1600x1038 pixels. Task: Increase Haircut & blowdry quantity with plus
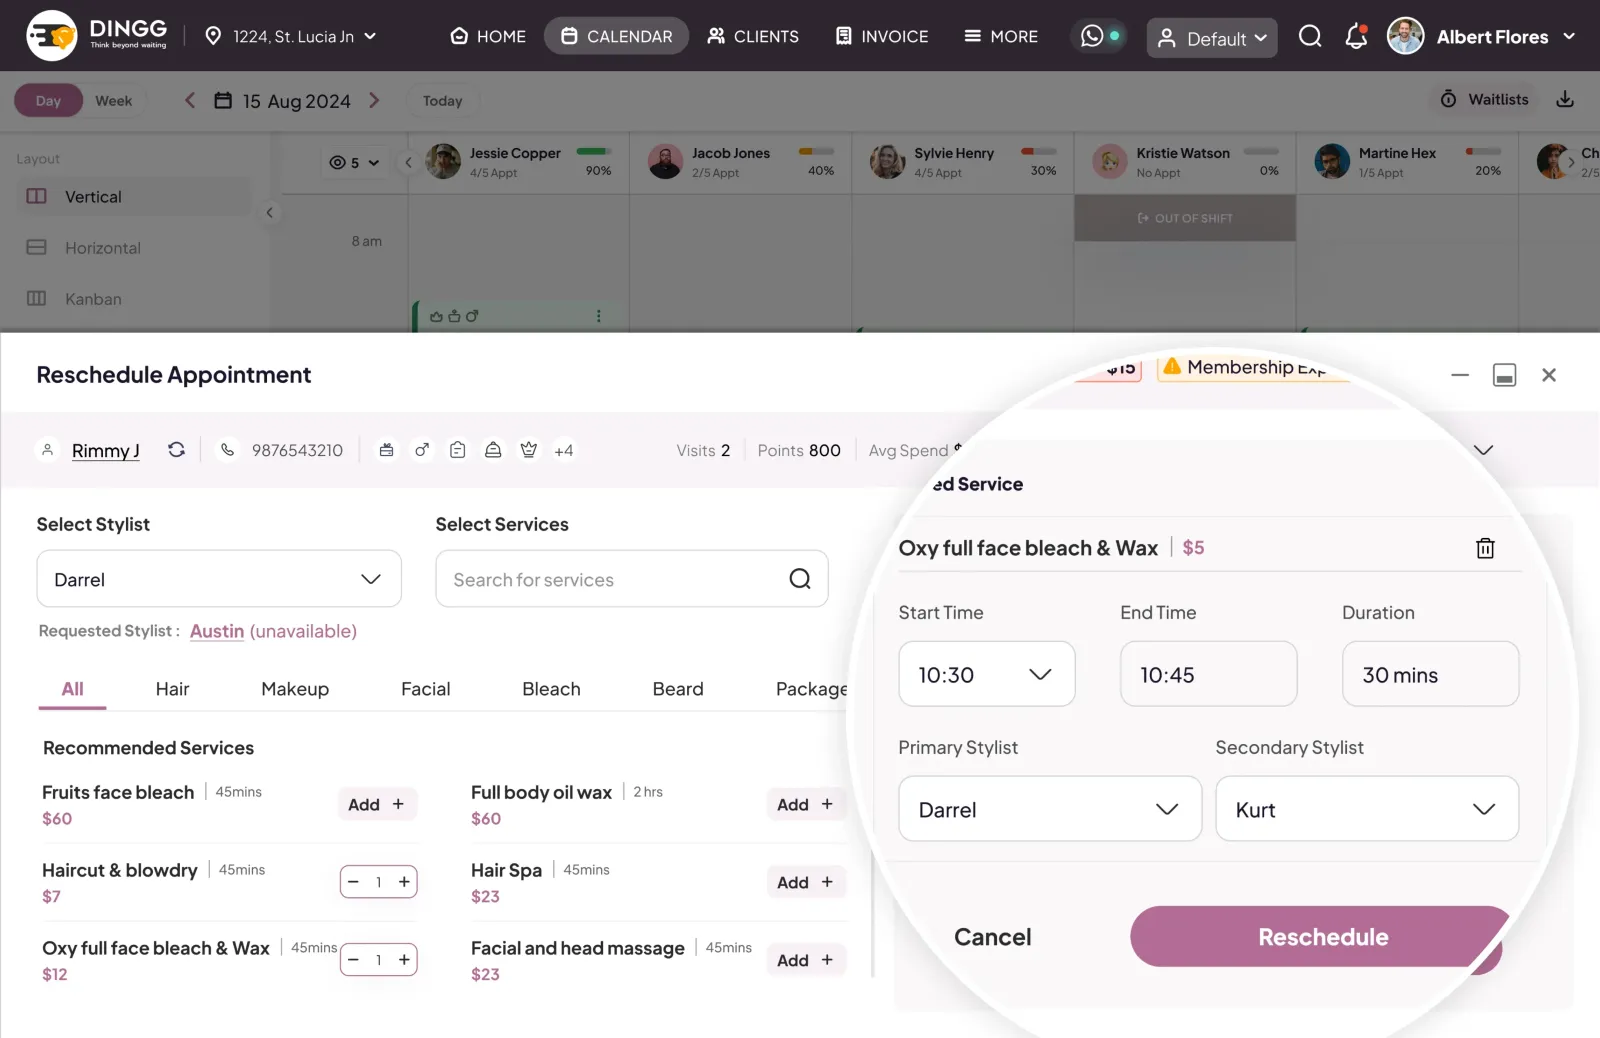point(404,882)
